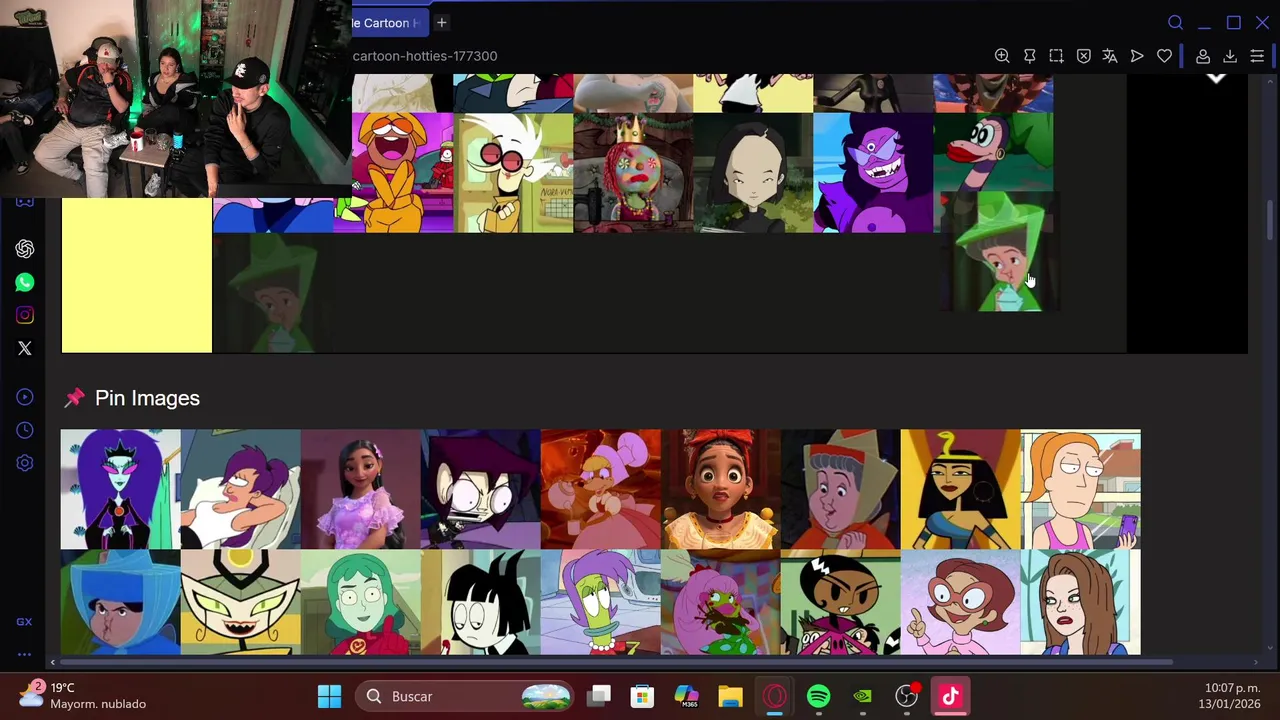Select the brown-haired woman Rick and Morty image
Viewport: 1280px width, 720px height.
pos(1080,603)
